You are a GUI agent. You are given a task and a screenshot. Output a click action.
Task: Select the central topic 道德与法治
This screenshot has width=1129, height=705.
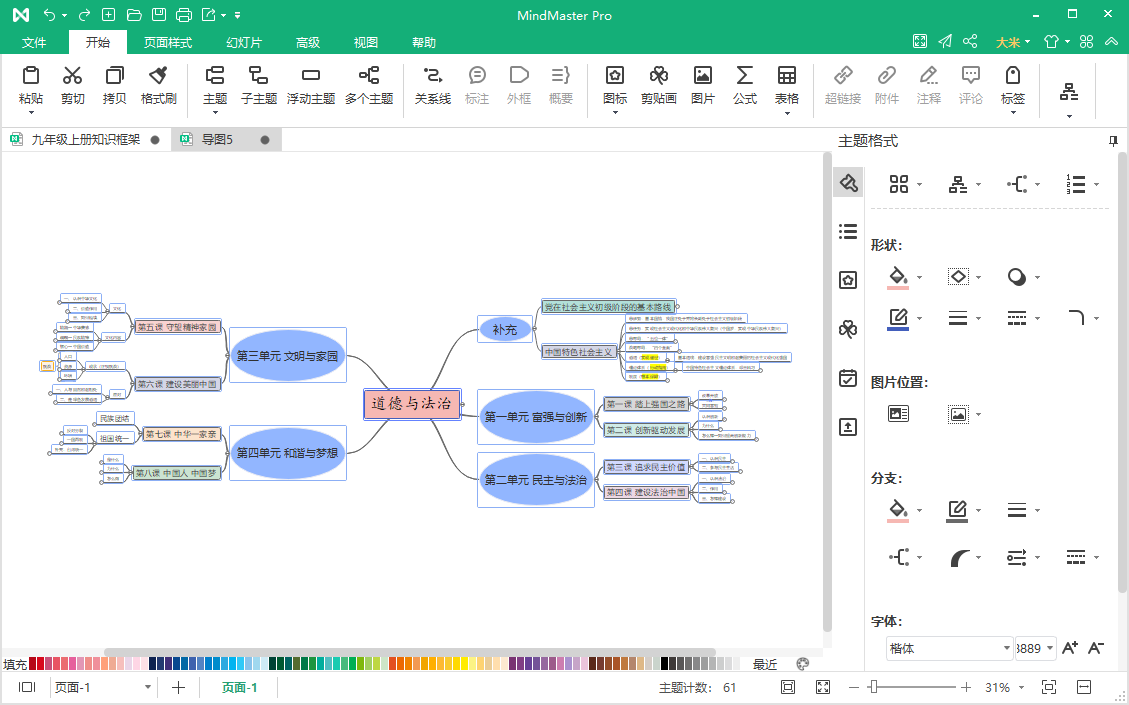point(412,404)
